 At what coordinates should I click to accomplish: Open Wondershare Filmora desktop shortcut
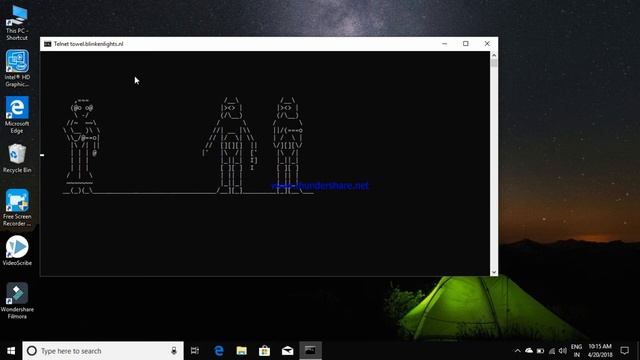pyautogui.click(x=17, y=301)
